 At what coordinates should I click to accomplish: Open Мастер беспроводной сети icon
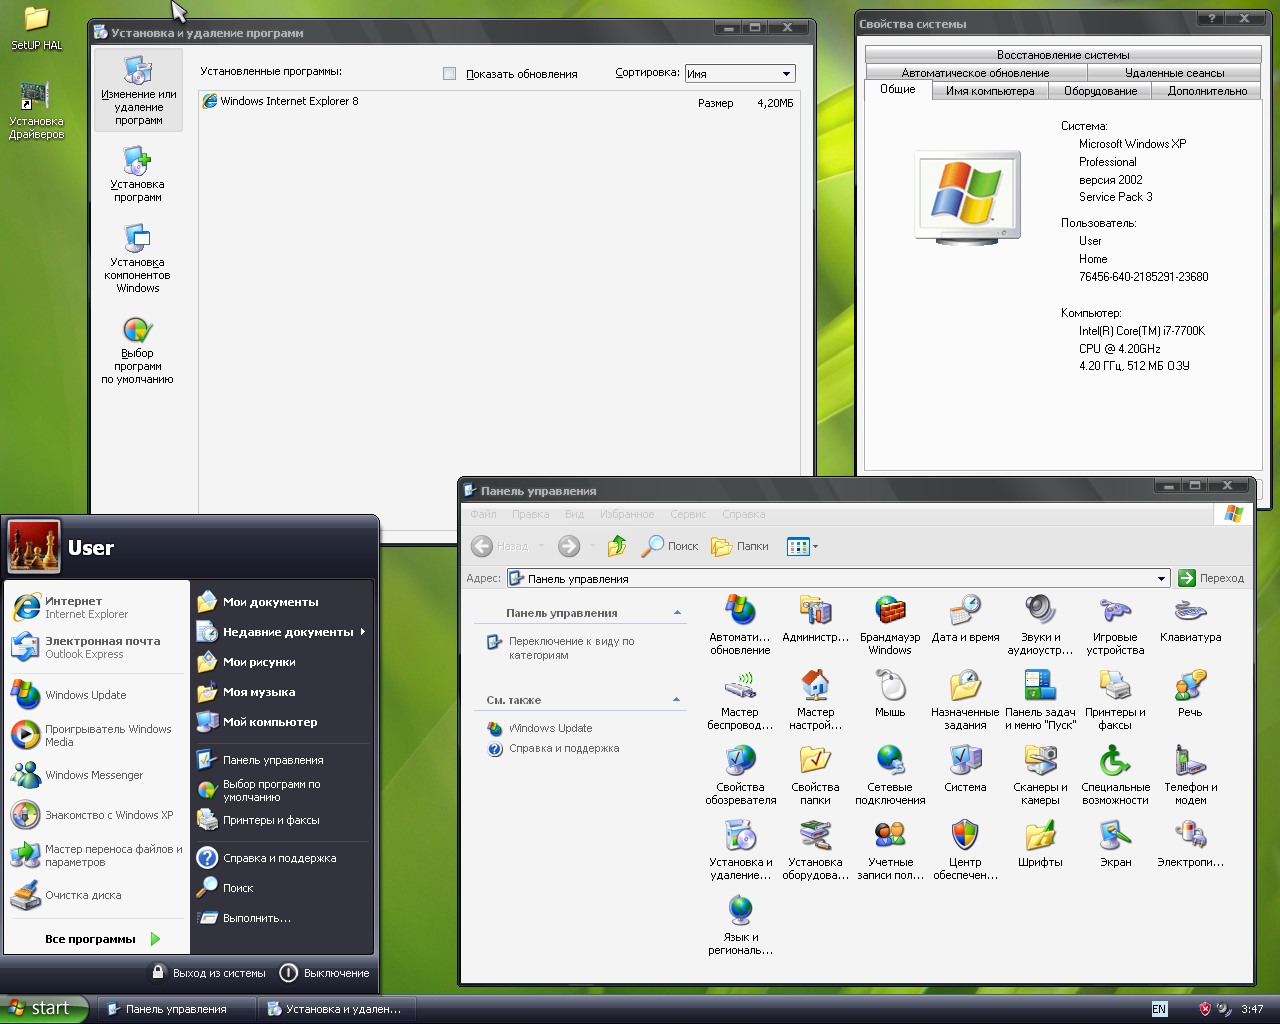click(x=740, y=700)
